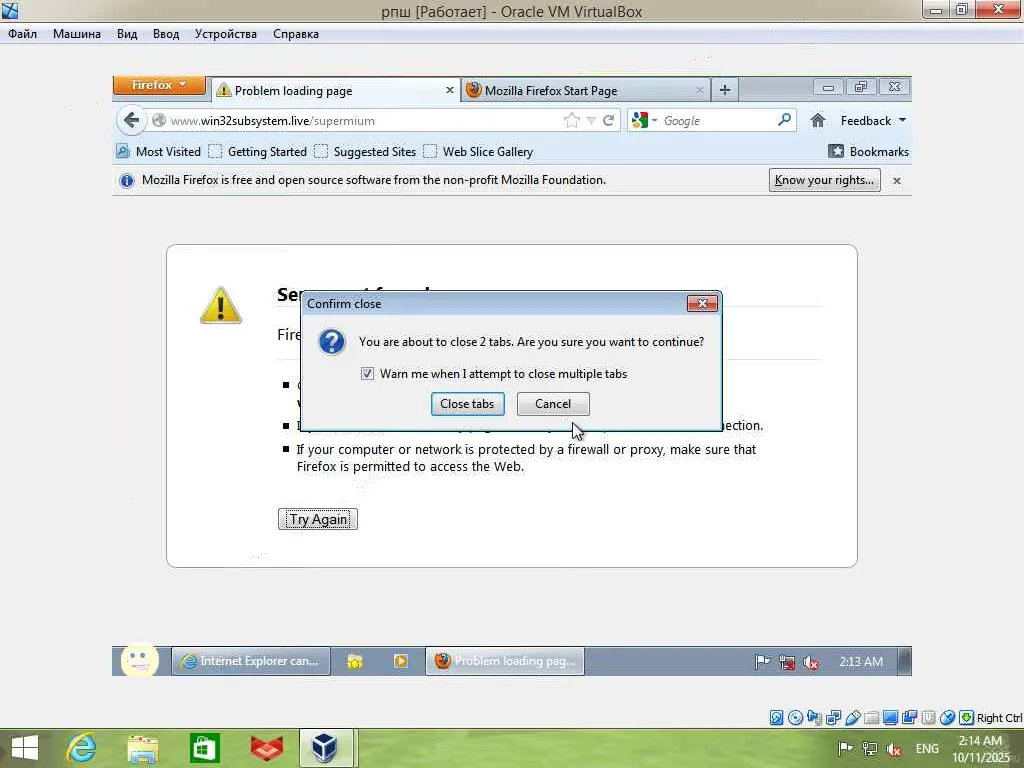Open the Машина menu

76,34
